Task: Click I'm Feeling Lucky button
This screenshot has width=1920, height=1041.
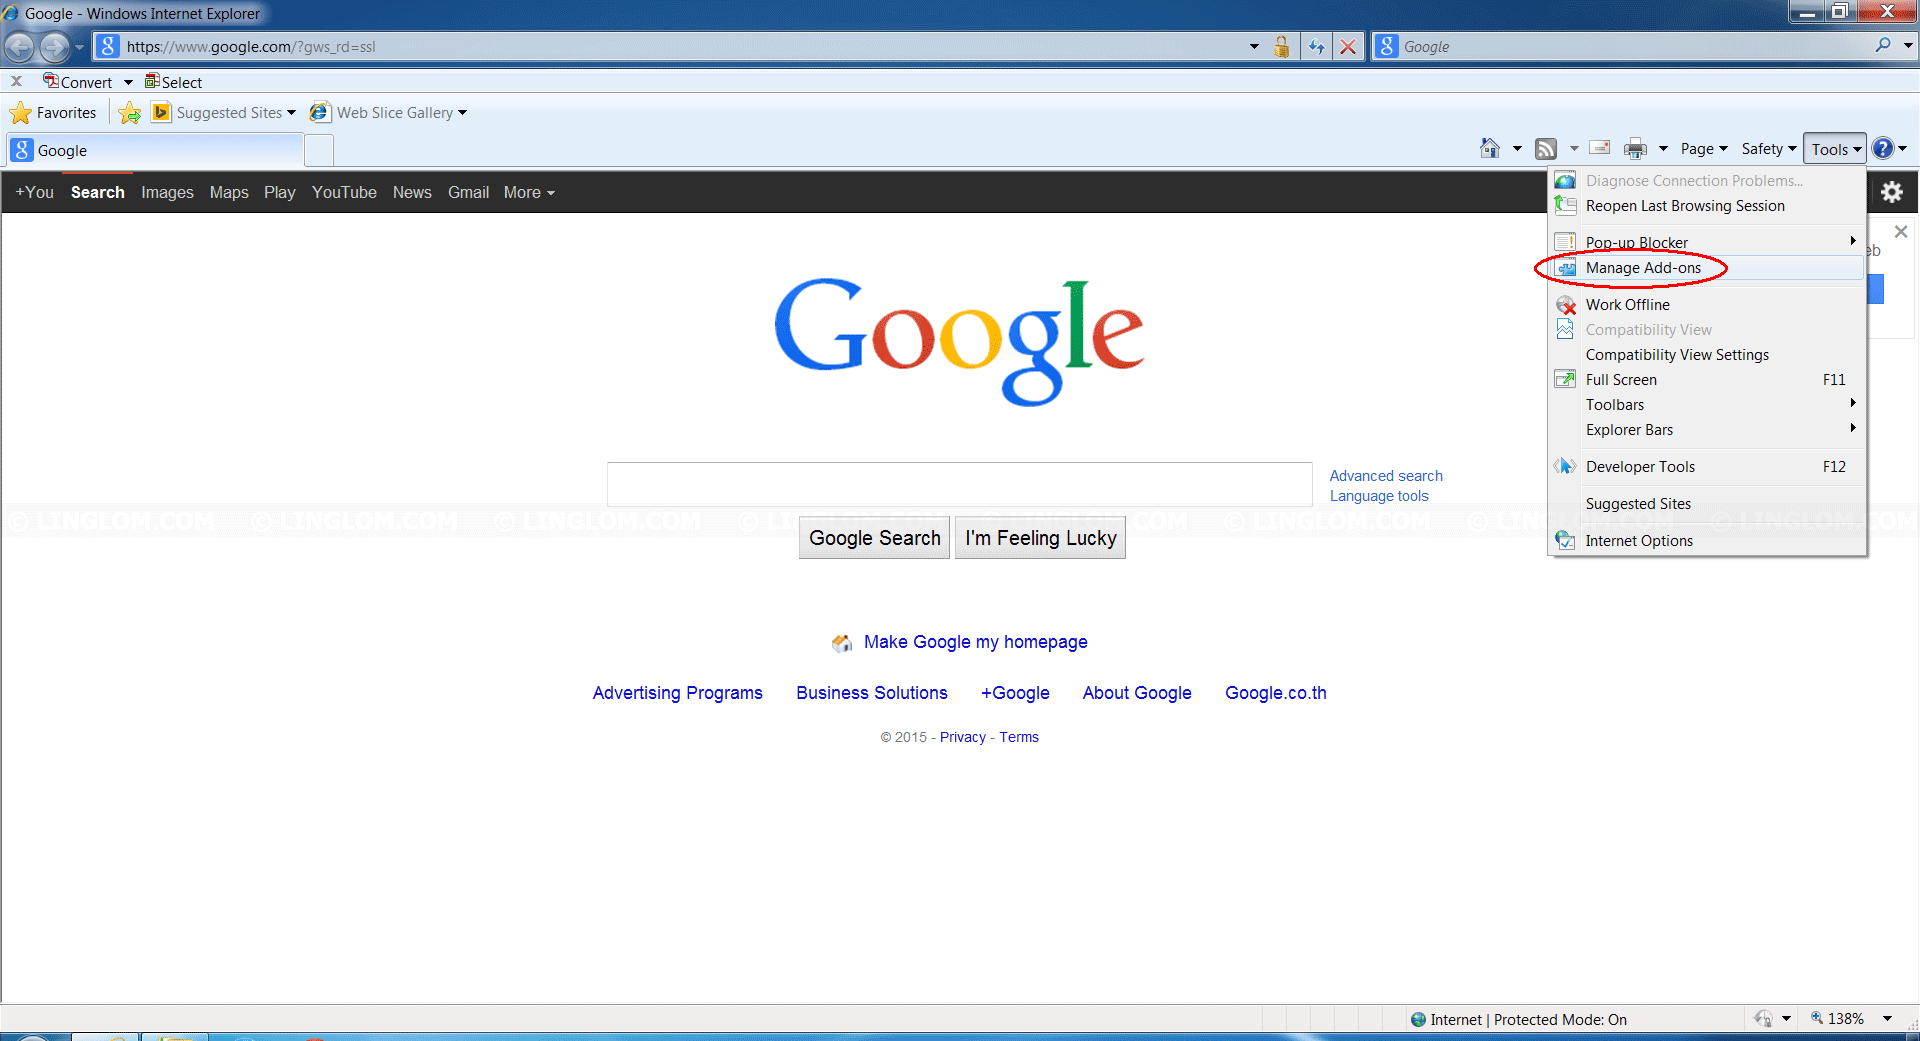Action: pos(1040,538)
